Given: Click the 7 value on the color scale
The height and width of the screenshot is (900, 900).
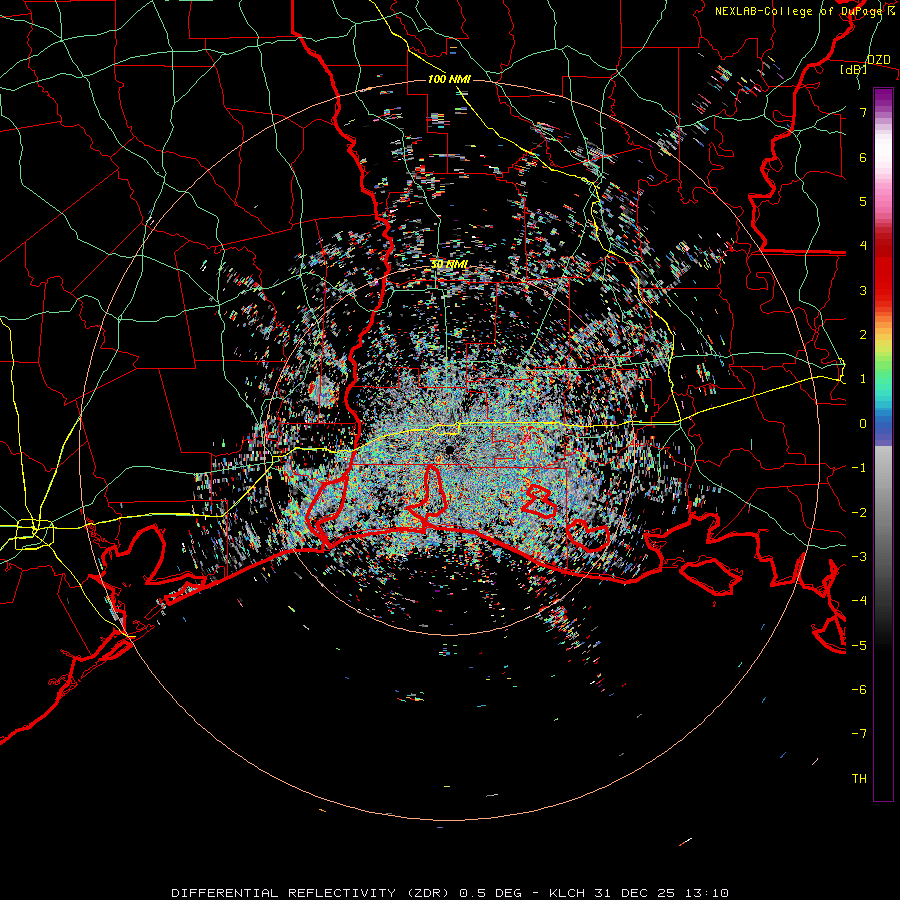Looking at the screenshot, I should click(x=863, y=112).
